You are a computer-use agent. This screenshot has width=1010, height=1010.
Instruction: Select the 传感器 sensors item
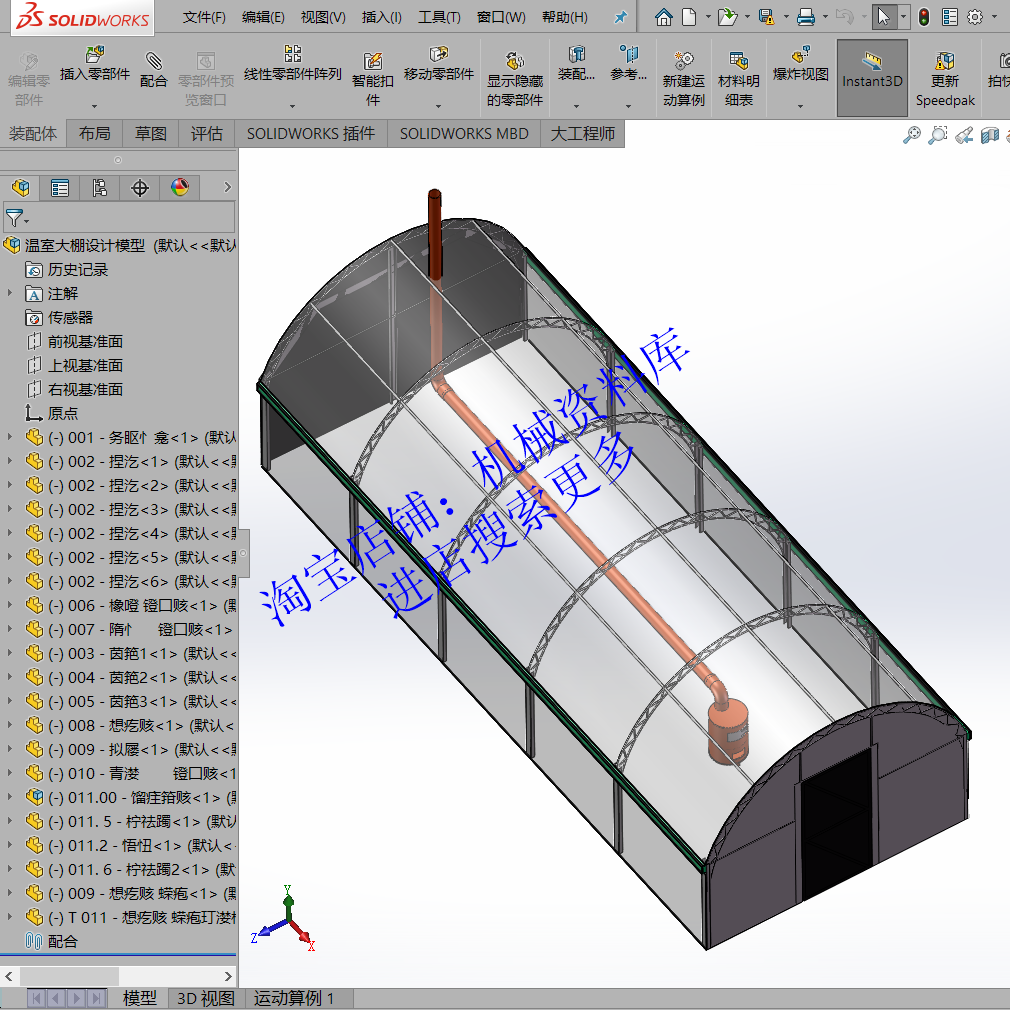pyautogui.click(x=70, y=317)
